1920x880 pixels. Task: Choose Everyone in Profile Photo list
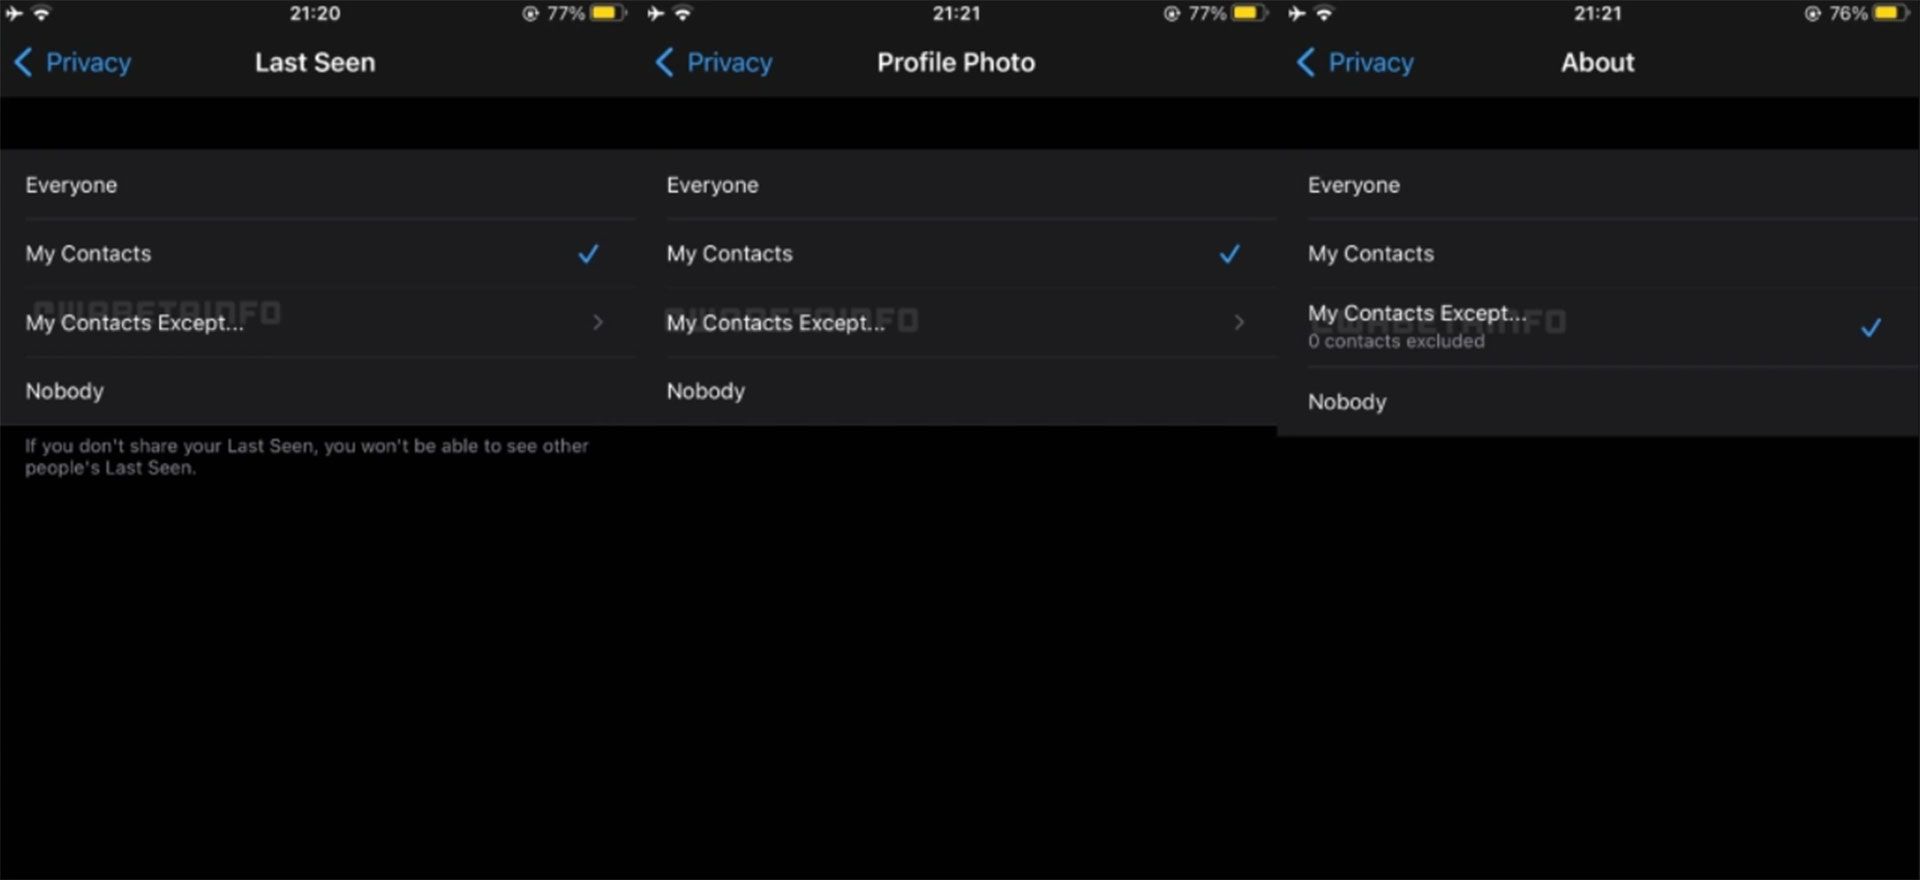pyautogui.click(x=960, y=185)
